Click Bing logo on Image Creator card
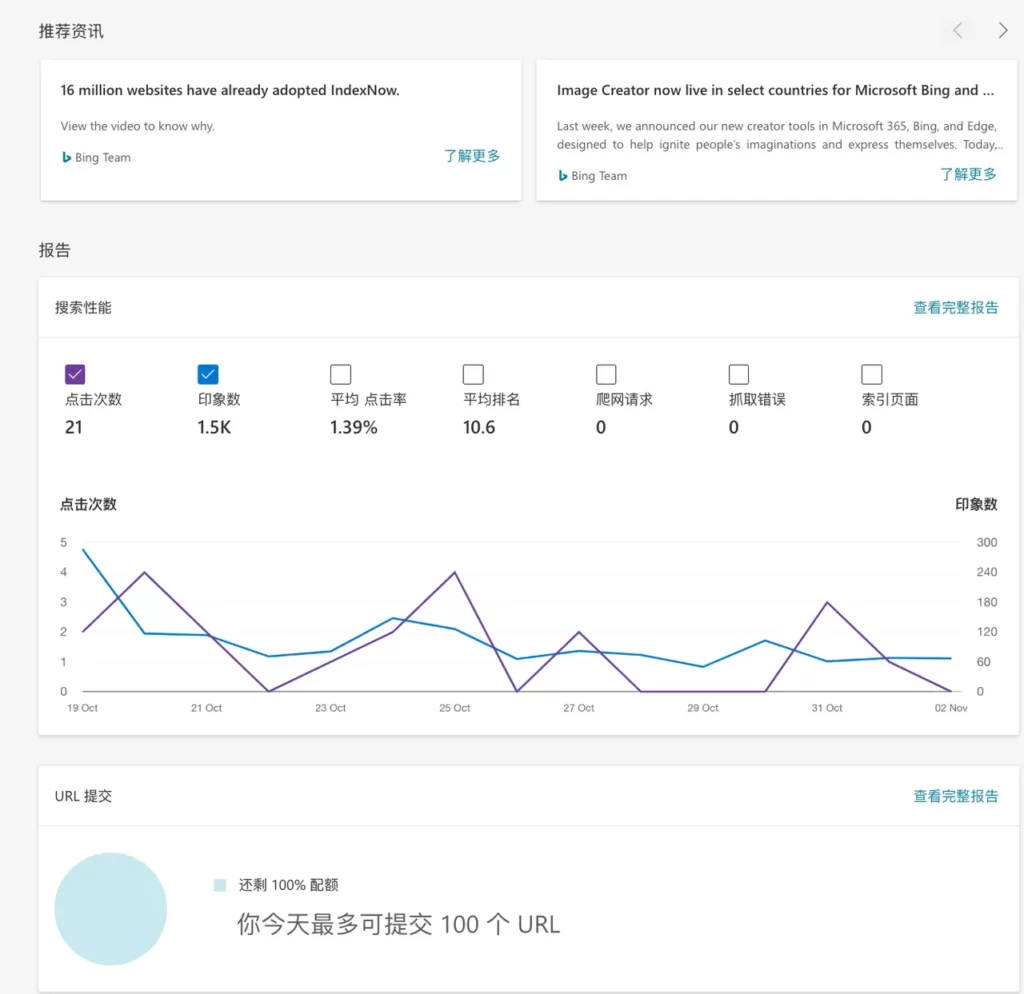This screenshot has width=1024, height=994. click(x=562, y=176)
